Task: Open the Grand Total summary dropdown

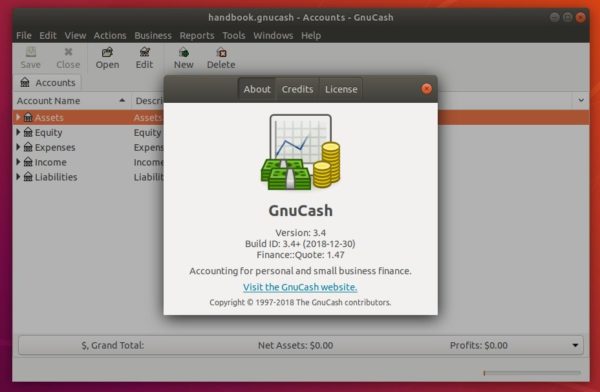Action: coord(575,345)
